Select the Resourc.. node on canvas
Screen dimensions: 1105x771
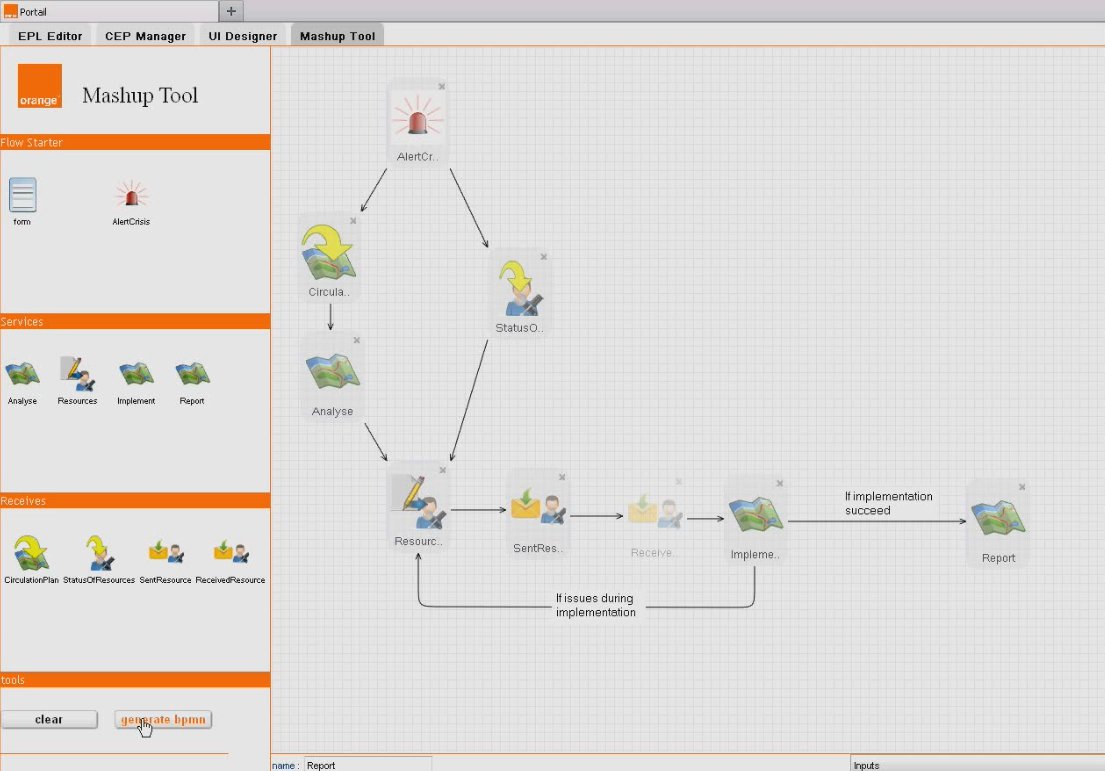(419, 507)
